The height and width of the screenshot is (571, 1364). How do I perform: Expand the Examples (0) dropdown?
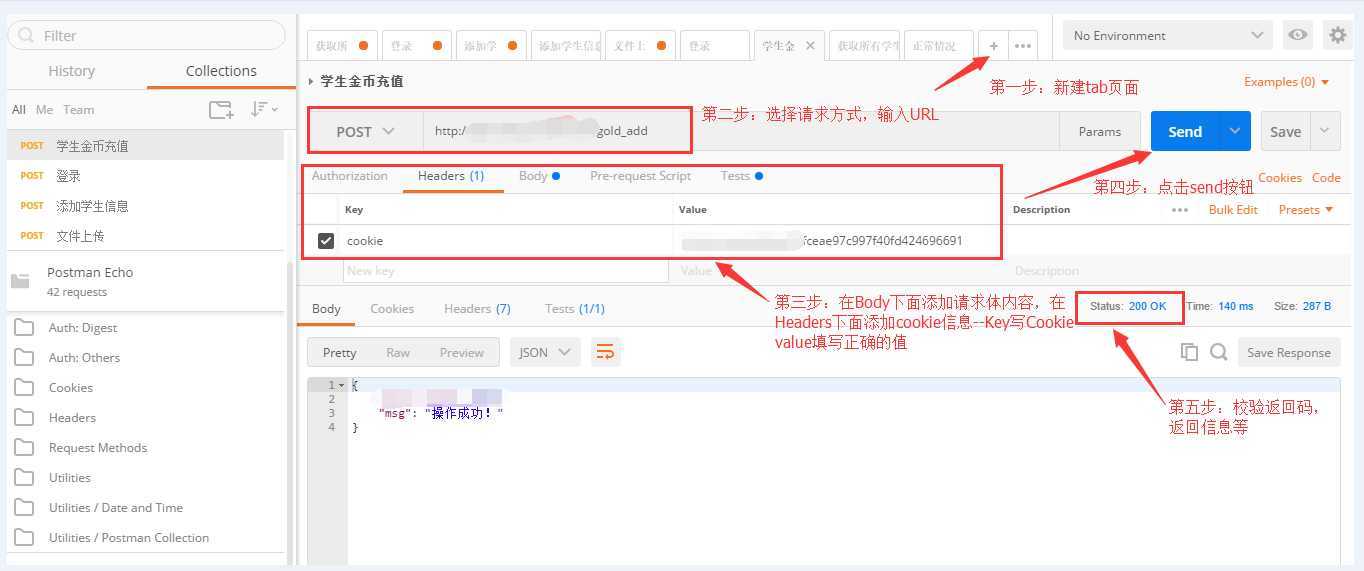coord(1287,82)
